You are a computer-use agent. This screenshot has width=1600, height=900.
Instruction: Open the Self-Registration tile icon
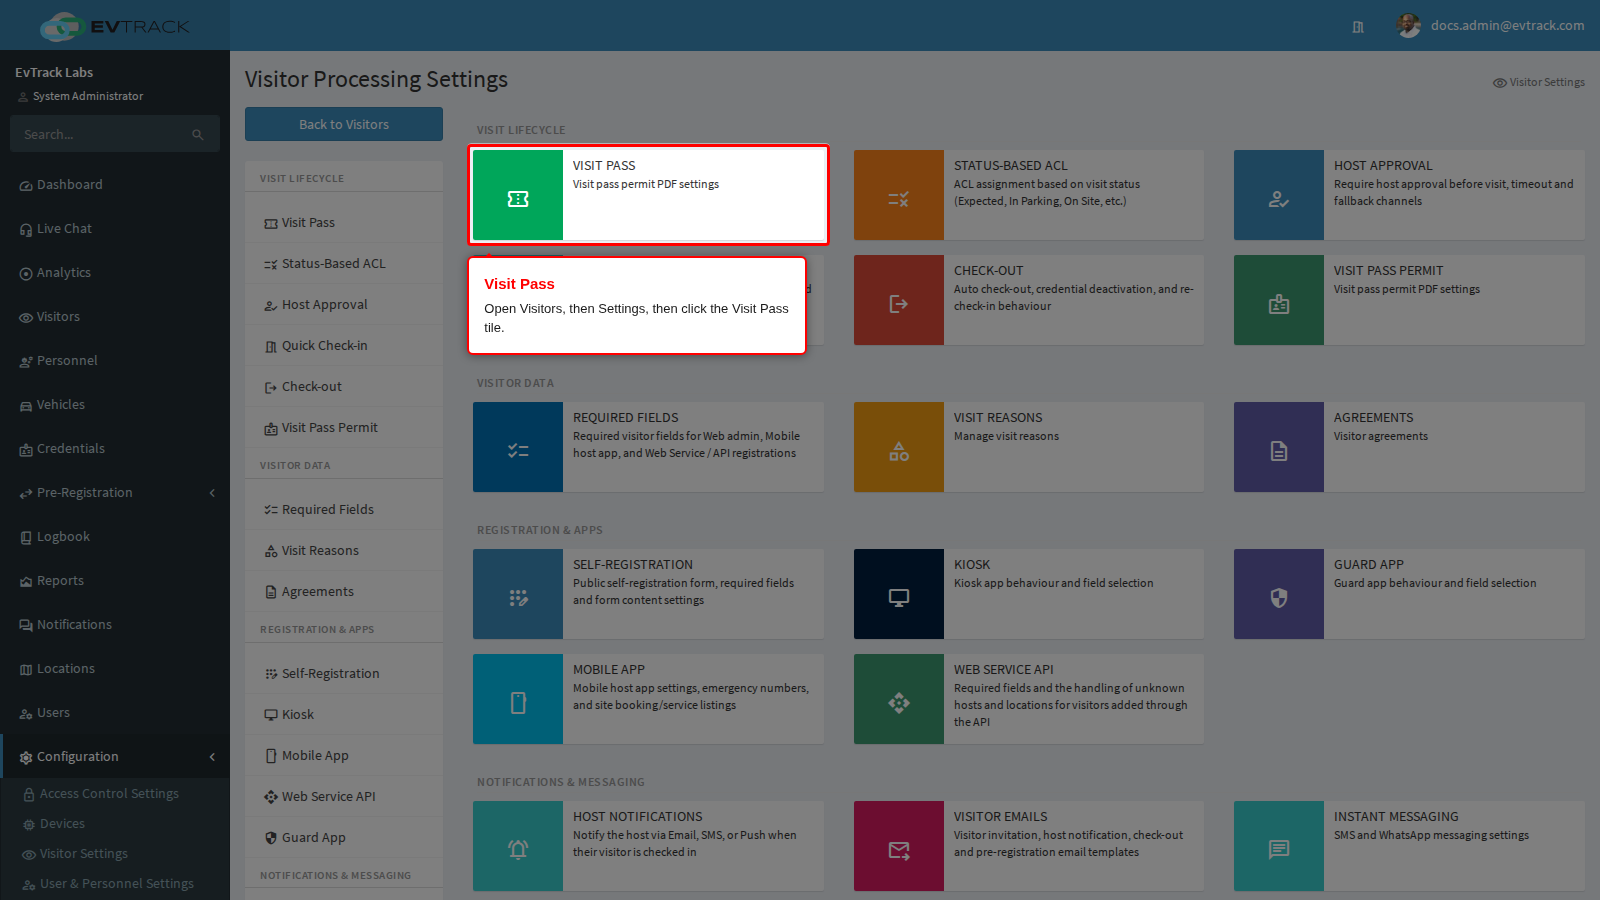click(x=518, y=594)
